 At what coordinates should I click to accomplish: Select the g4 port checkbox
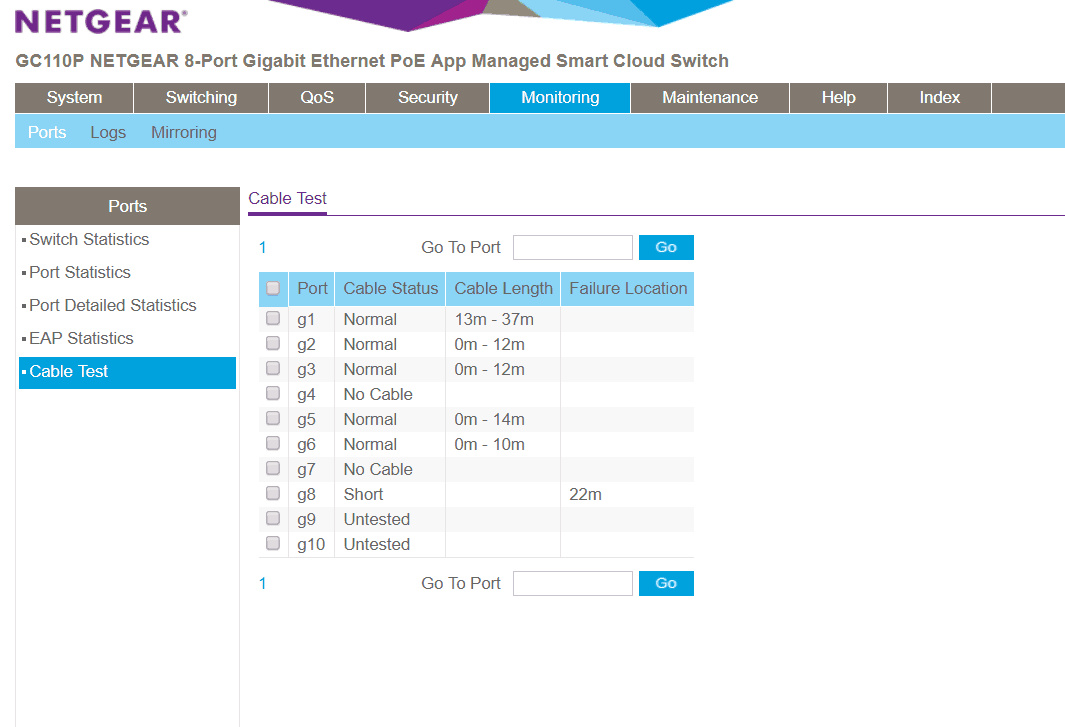point(273,394)
